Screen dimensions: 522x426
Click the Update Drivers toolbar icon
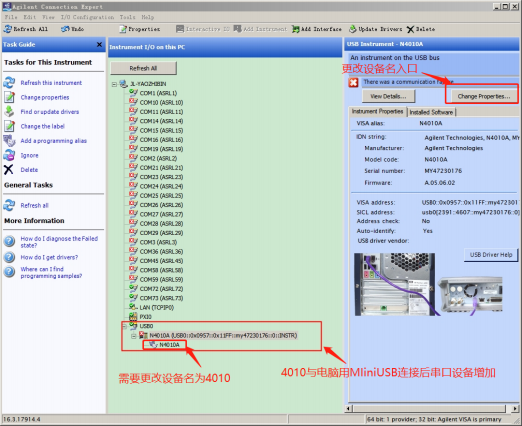point(352,29)
